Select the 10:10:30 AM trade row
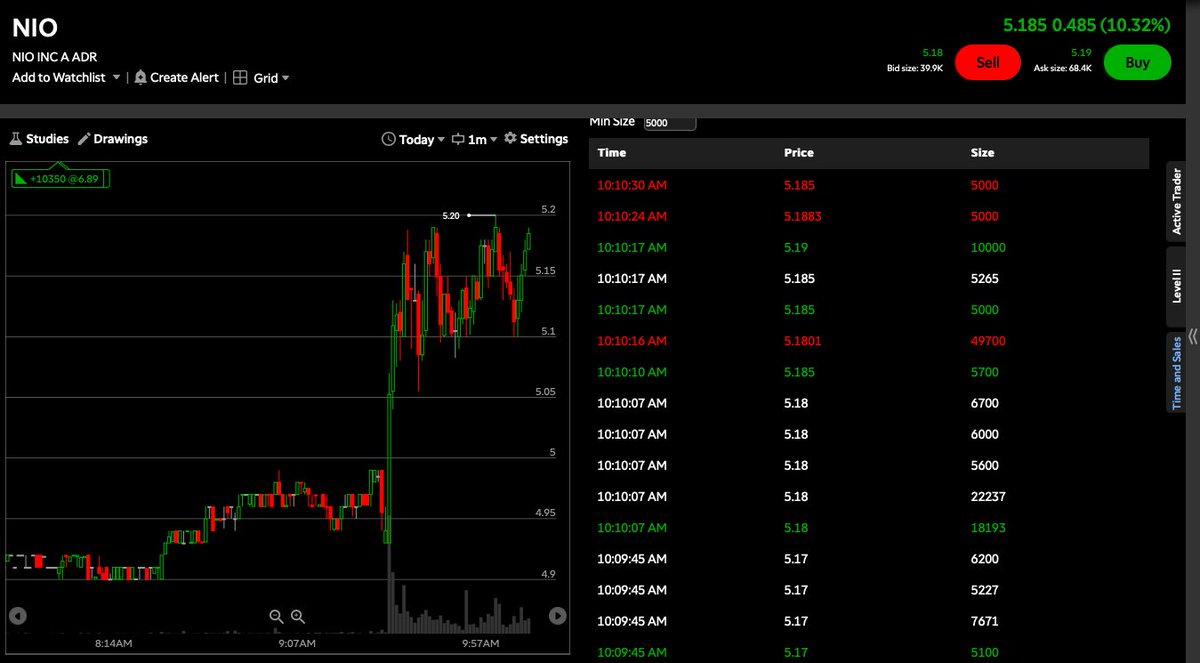 pos(869,185)
